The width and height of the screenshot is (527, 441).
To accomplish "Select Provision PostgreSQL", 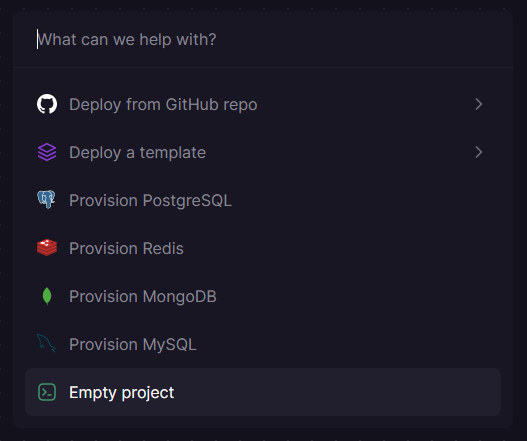I will tap(263, 200).
